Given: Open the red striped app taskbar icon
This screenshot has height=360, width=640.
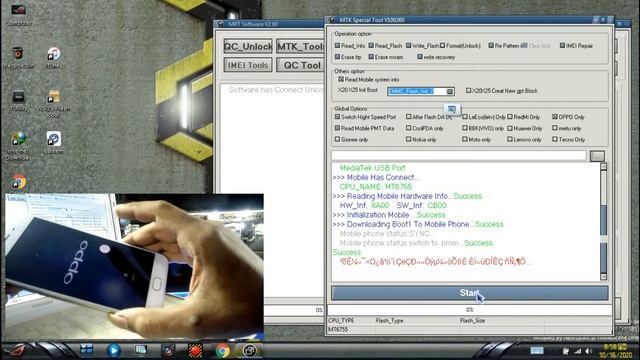Looking at the screenshot, I should click(195, 350).
